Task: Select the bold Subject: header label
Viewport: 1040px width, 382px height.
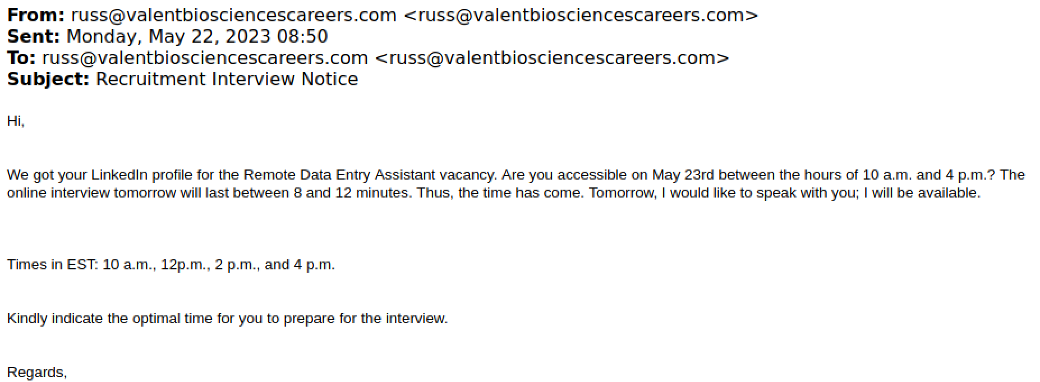Action: coord(48,80)
